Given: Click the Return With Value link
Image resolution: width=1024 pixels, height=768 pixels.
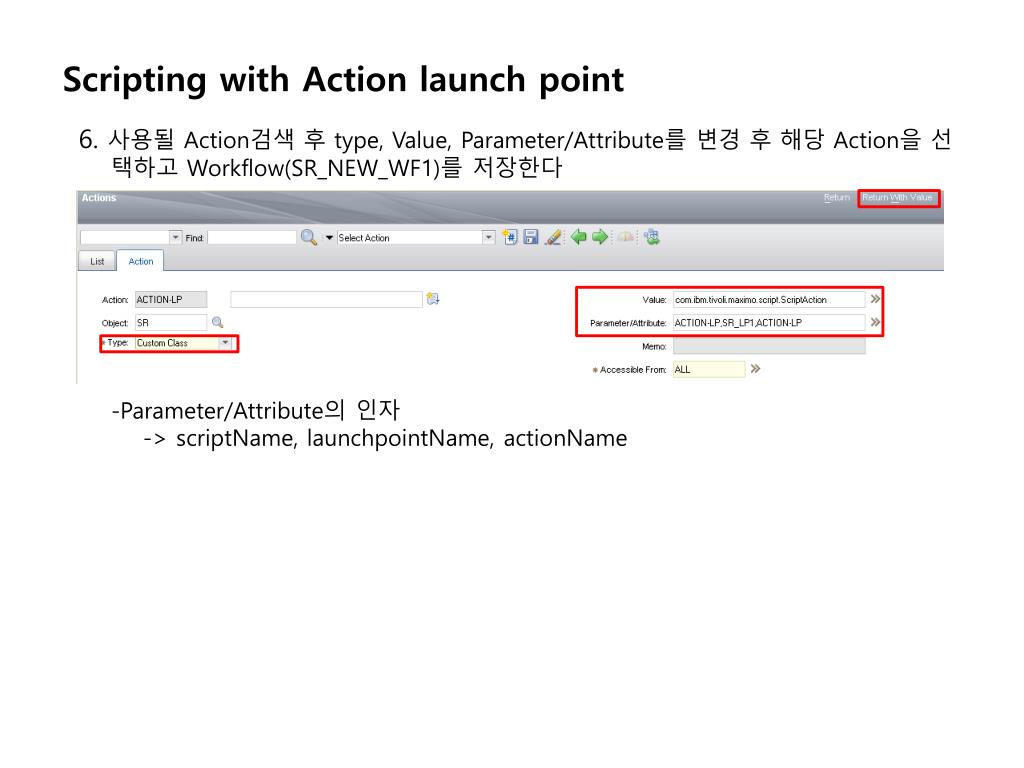Looking at the screenshot, I should (897, 197).
